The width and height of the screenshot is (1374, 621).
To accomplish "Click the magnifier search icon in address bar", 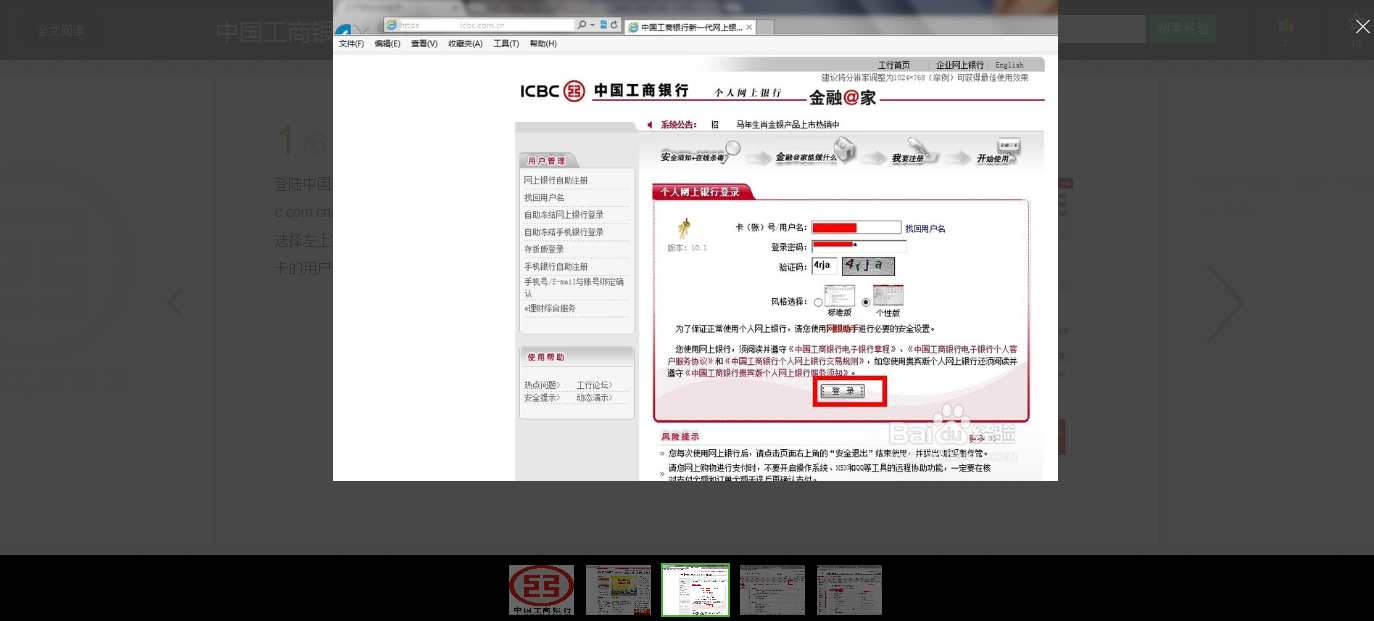I will (x=582, y=24).
